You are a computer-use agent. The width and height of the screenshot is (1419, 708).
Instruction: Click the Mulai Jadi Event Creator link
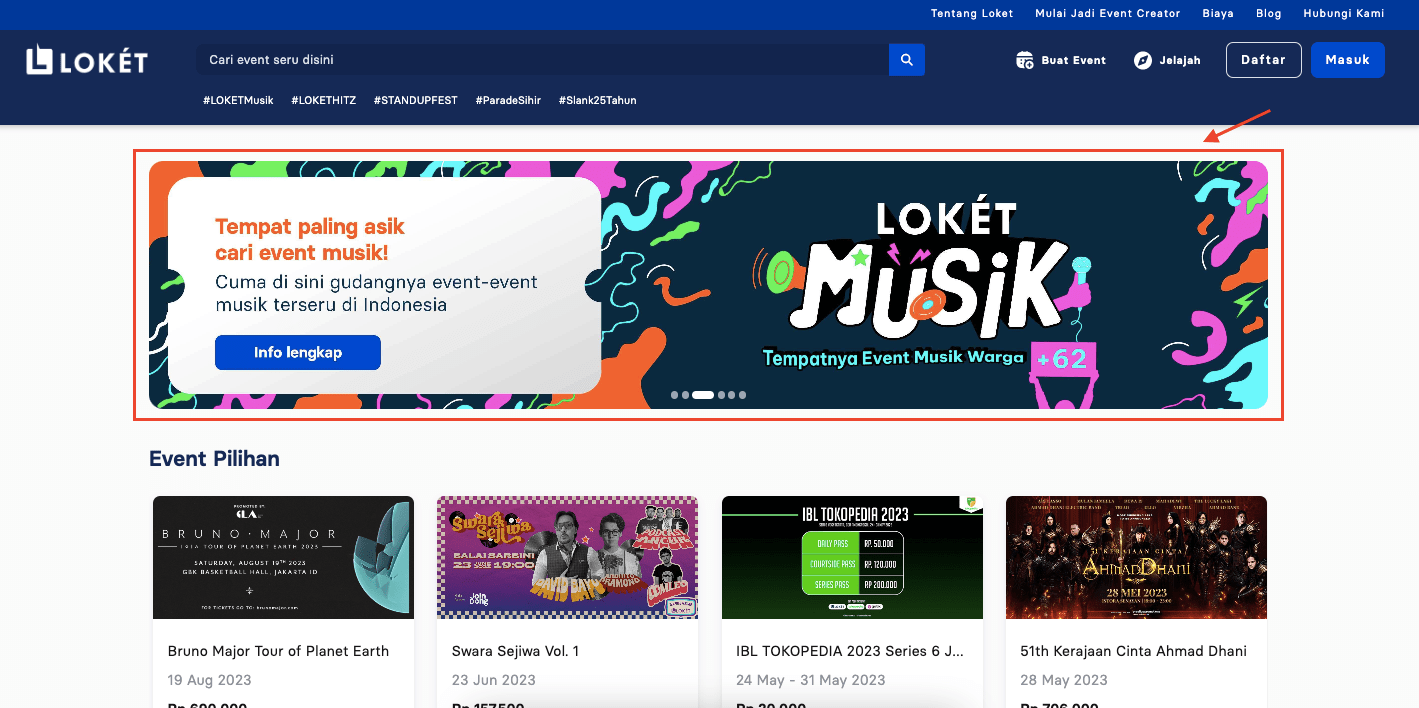coord(1107,14)
